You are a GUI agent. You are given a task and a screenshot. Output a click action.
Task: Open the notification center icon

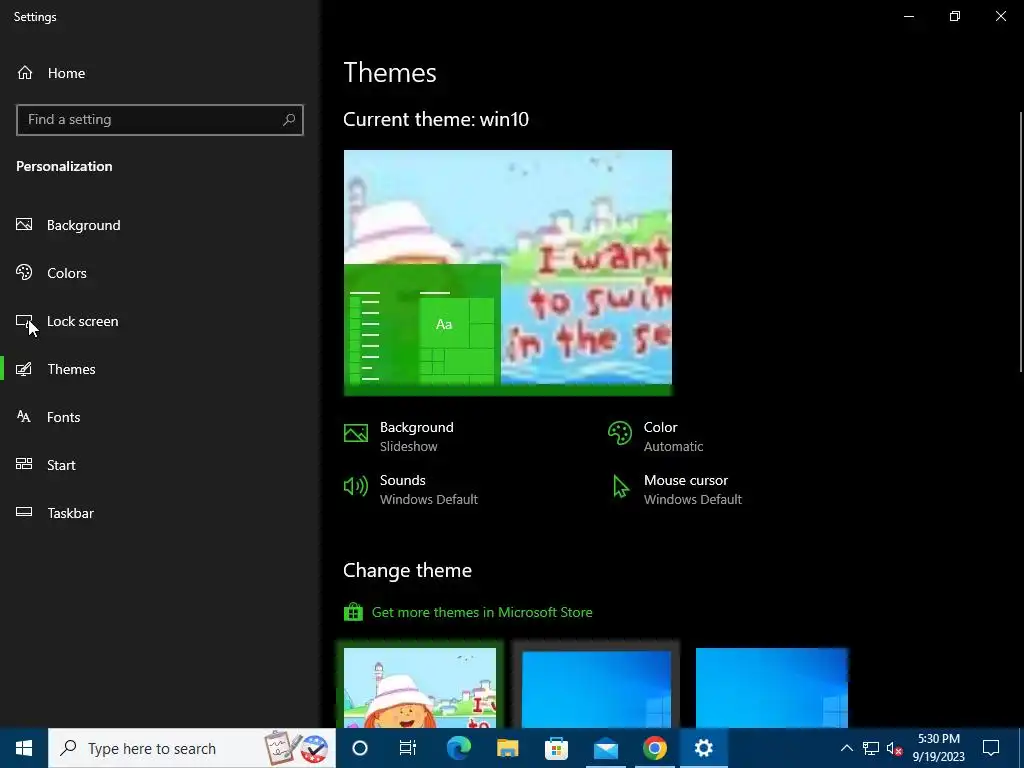(991, 748)
